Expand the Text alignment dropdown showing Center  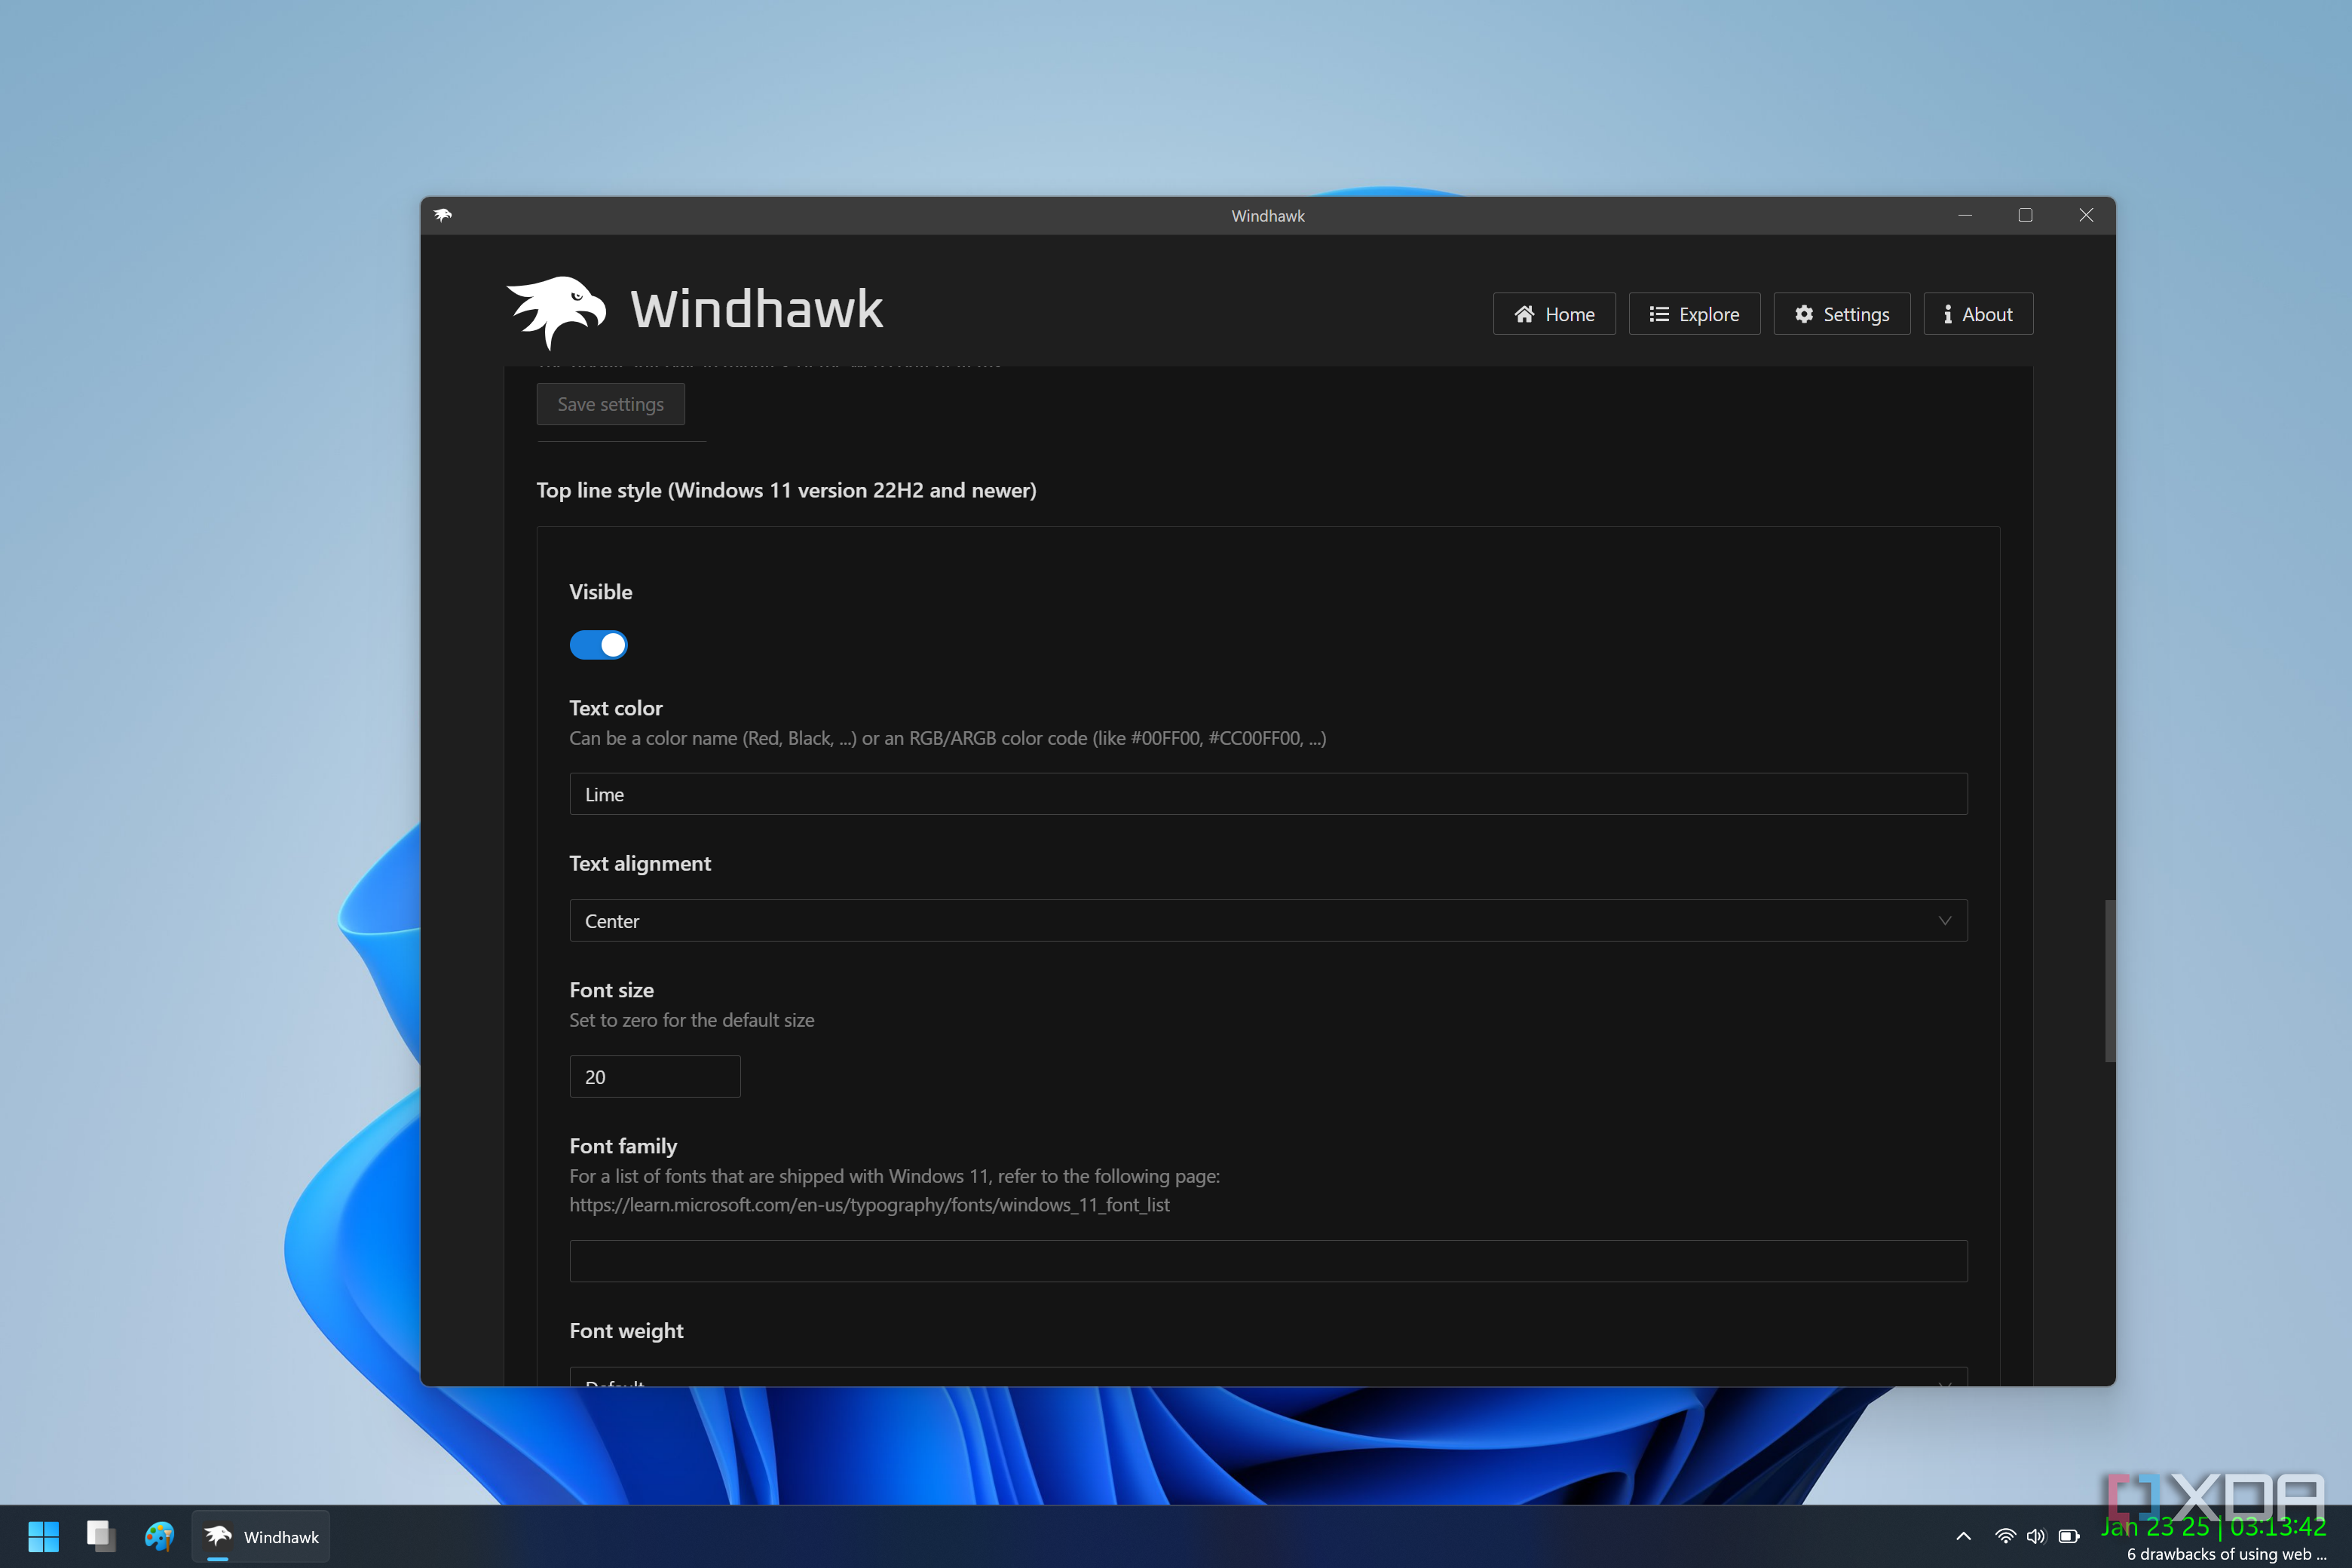coord(1268,921)
